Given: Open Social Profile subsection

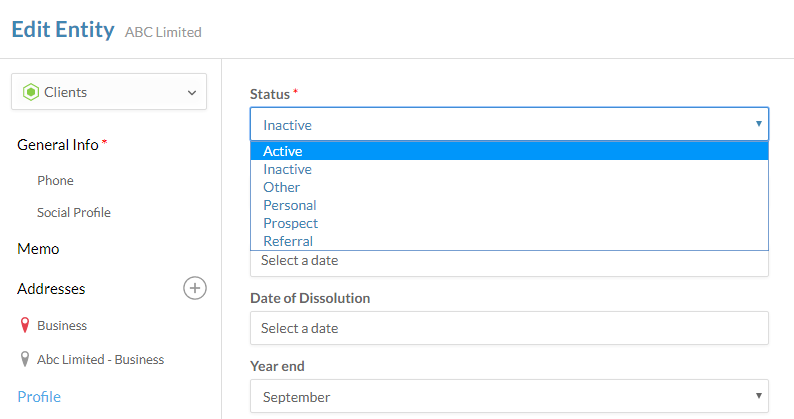Looking at the screenshot, I should click(73, 213).
